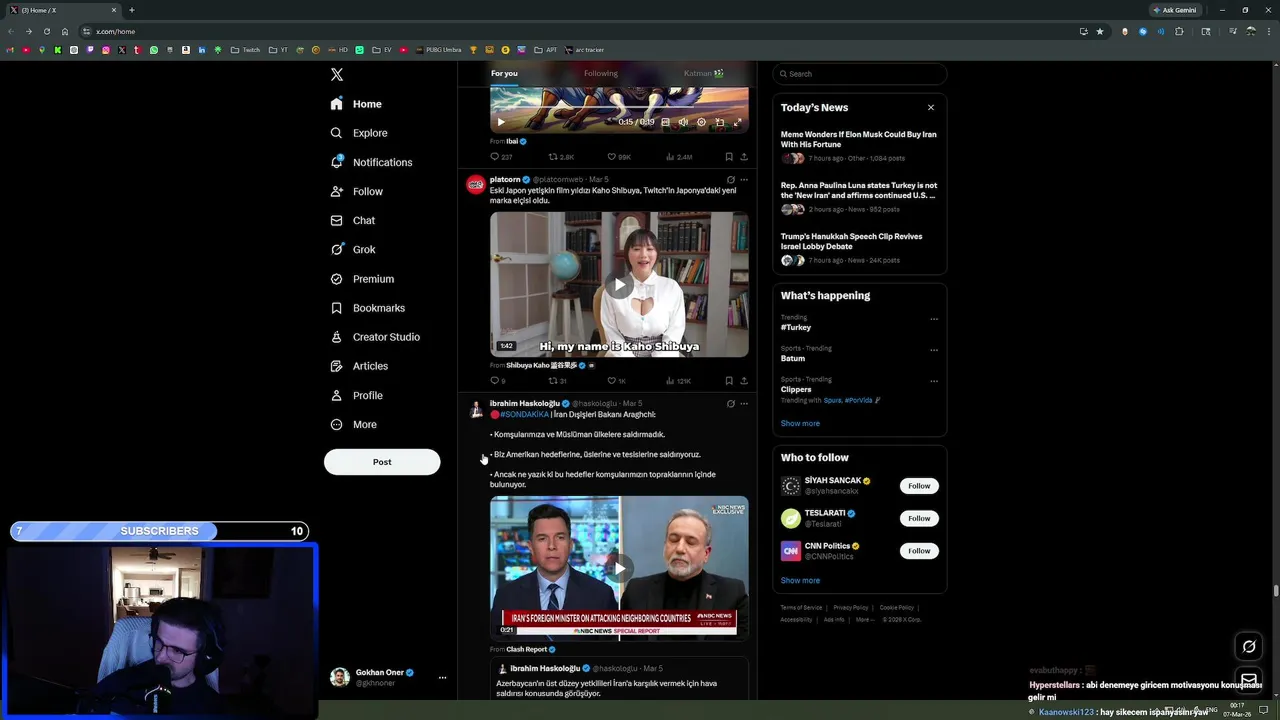Click the Follow sidebar person icon
This screenshot has width=1280, height=720.
coord(336,191)
